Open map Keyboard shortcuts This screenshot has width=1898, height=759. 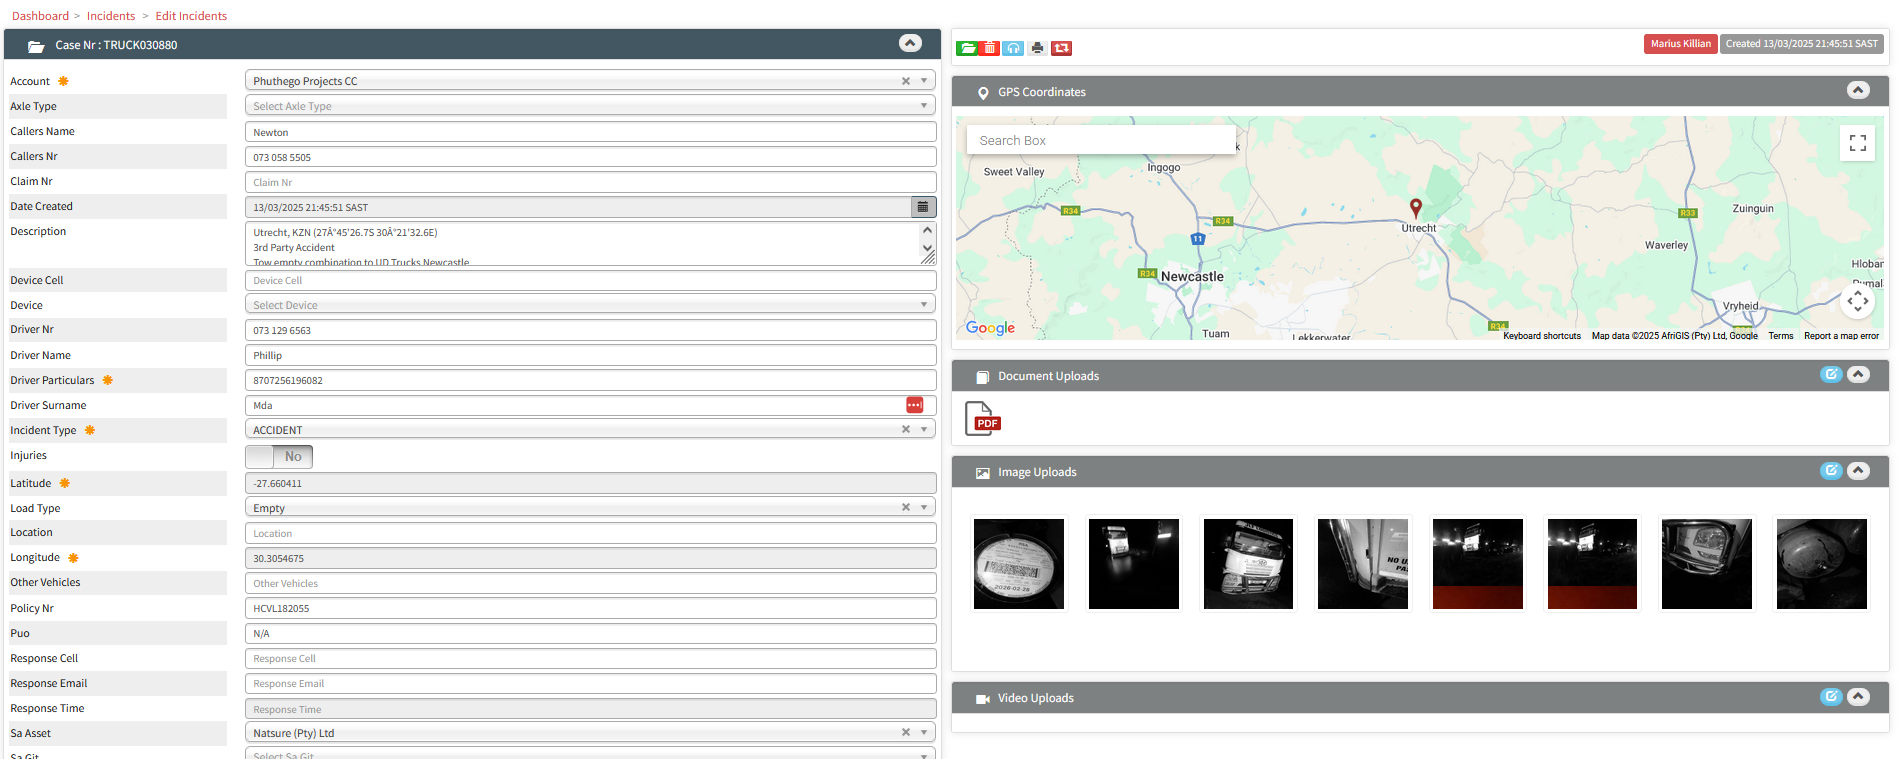point(1541,336)
